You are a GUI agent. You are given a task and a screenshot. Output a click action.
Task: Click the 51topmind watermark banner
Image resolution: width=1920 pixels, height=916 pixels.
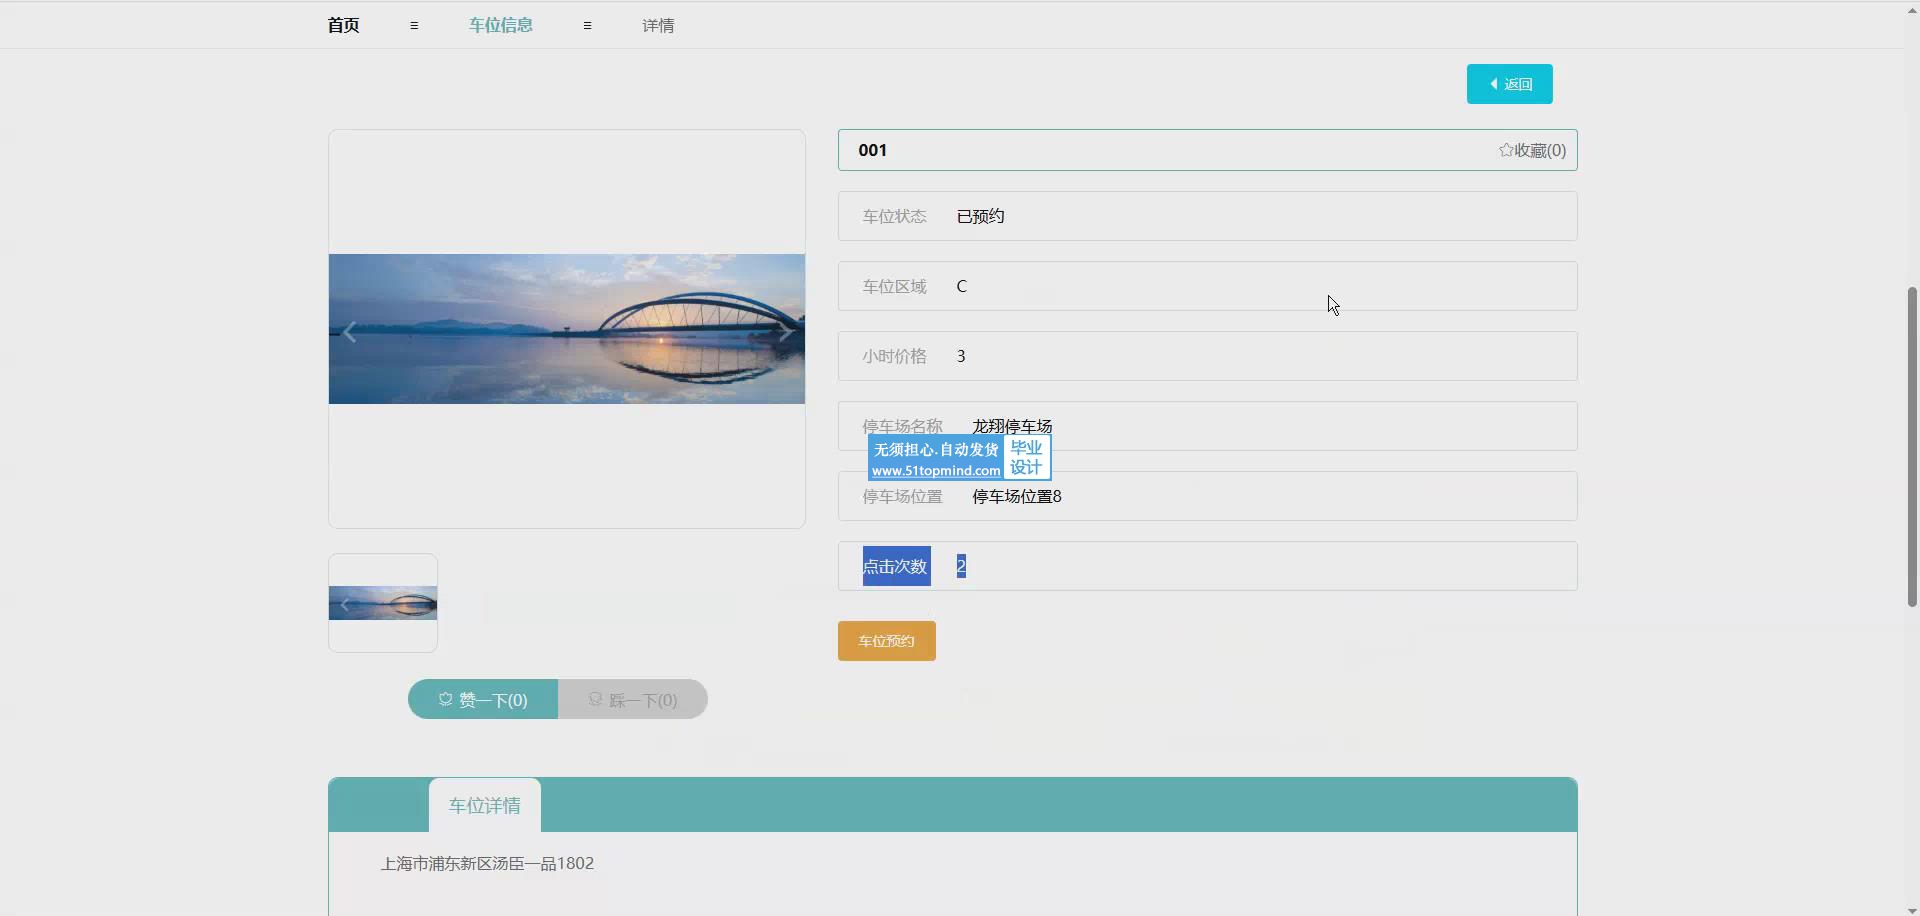coord(958,458)
